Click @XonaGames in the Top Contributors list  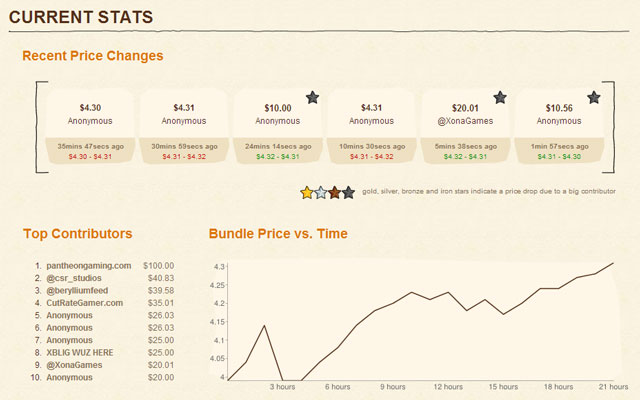(74, 365)
